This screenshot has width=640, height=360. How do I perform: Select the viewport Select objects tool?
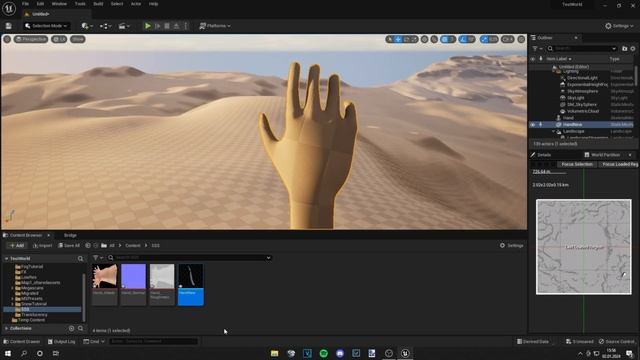coord(390,39)
